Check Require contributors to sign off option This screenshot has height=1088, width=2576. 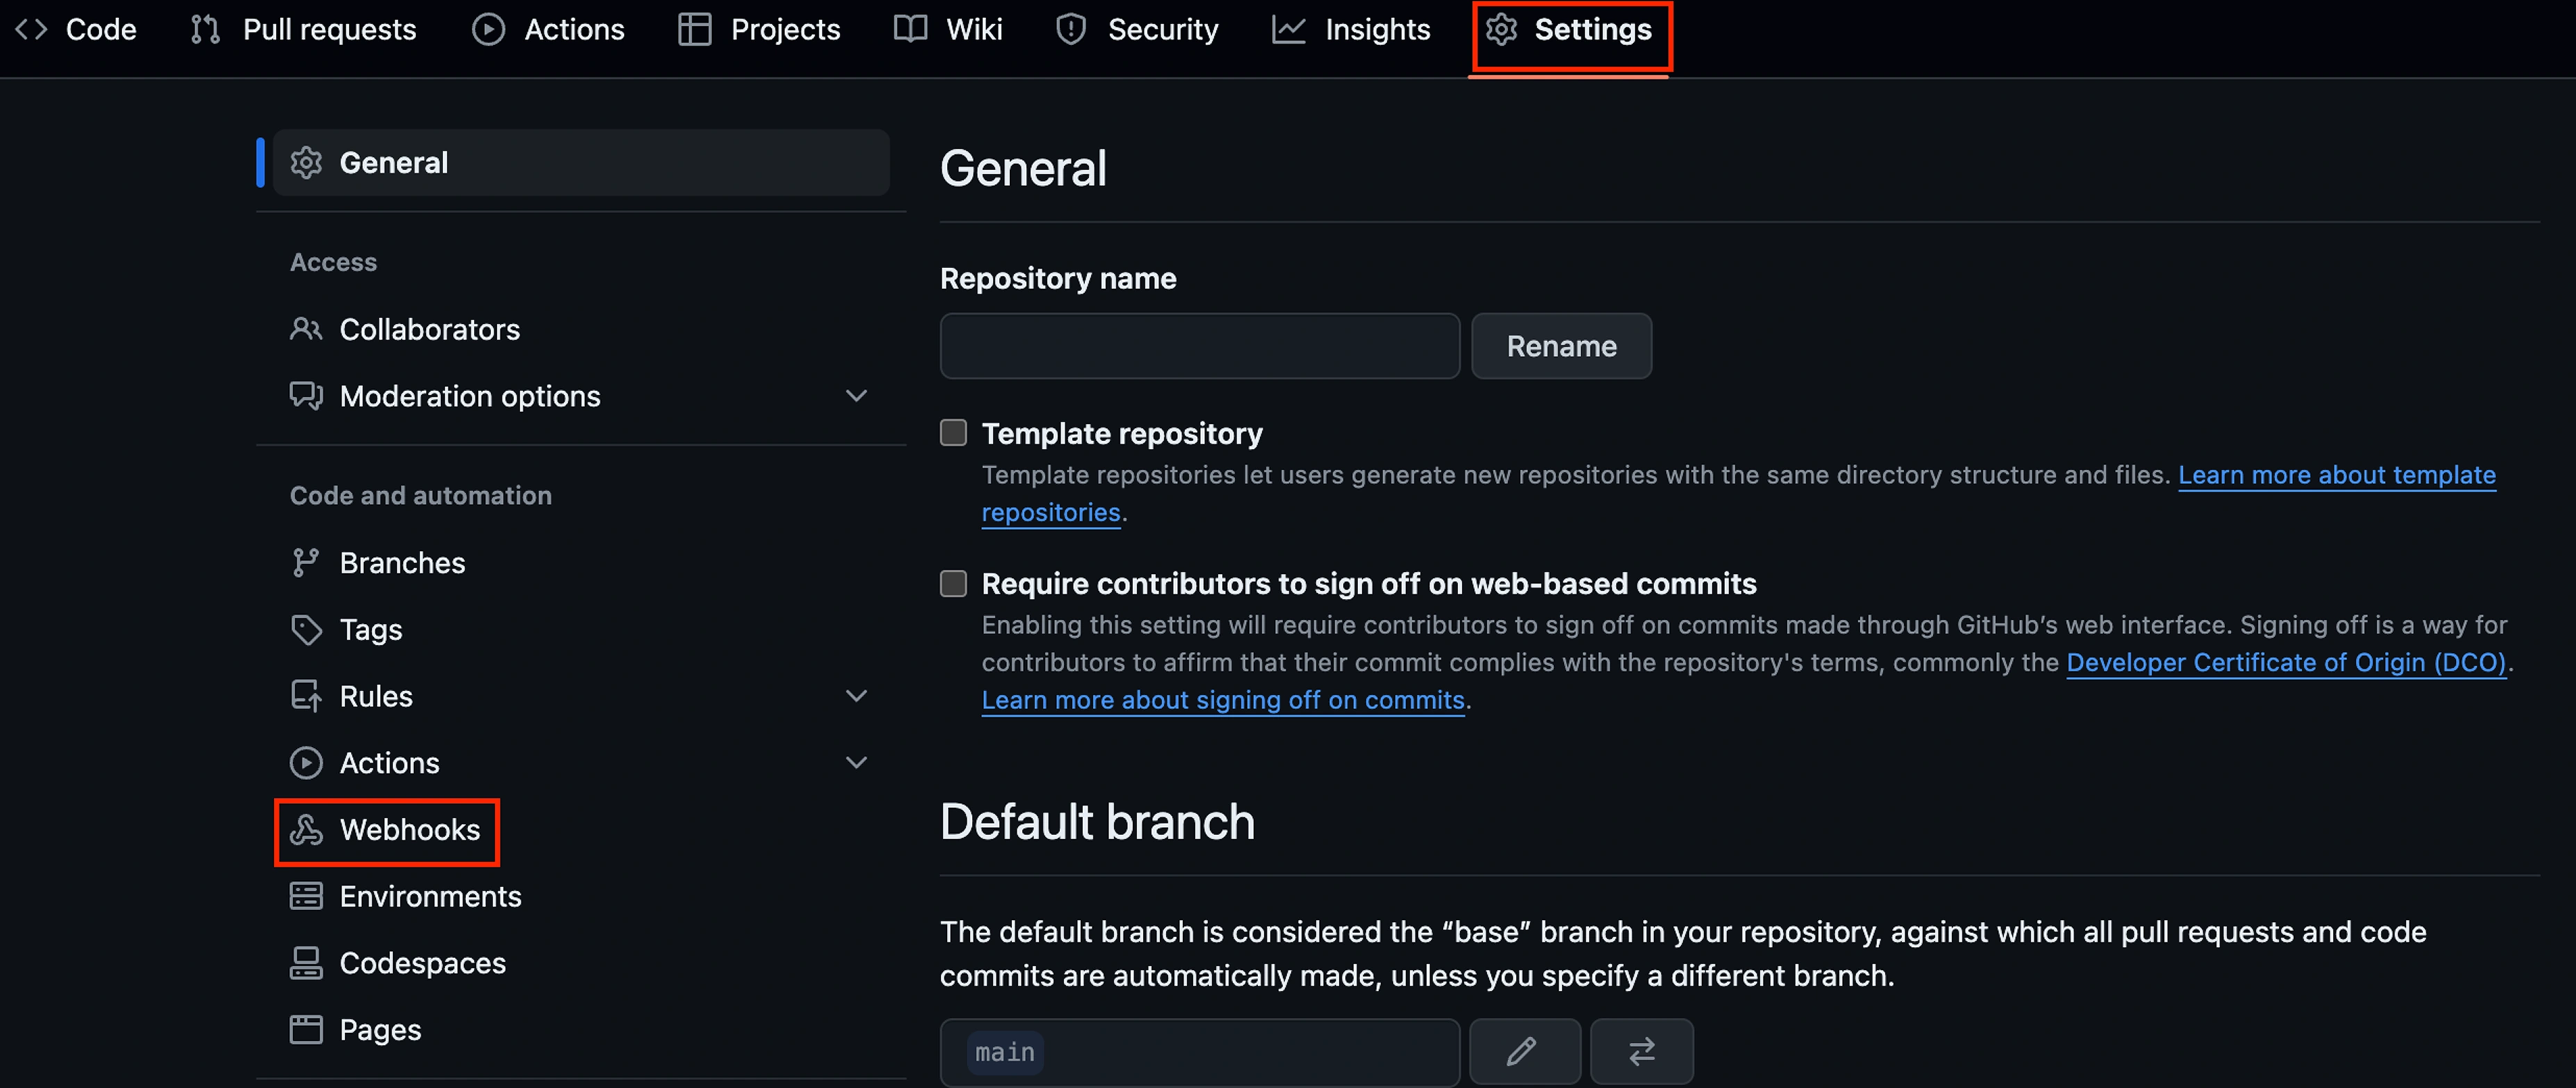point(952,583)
